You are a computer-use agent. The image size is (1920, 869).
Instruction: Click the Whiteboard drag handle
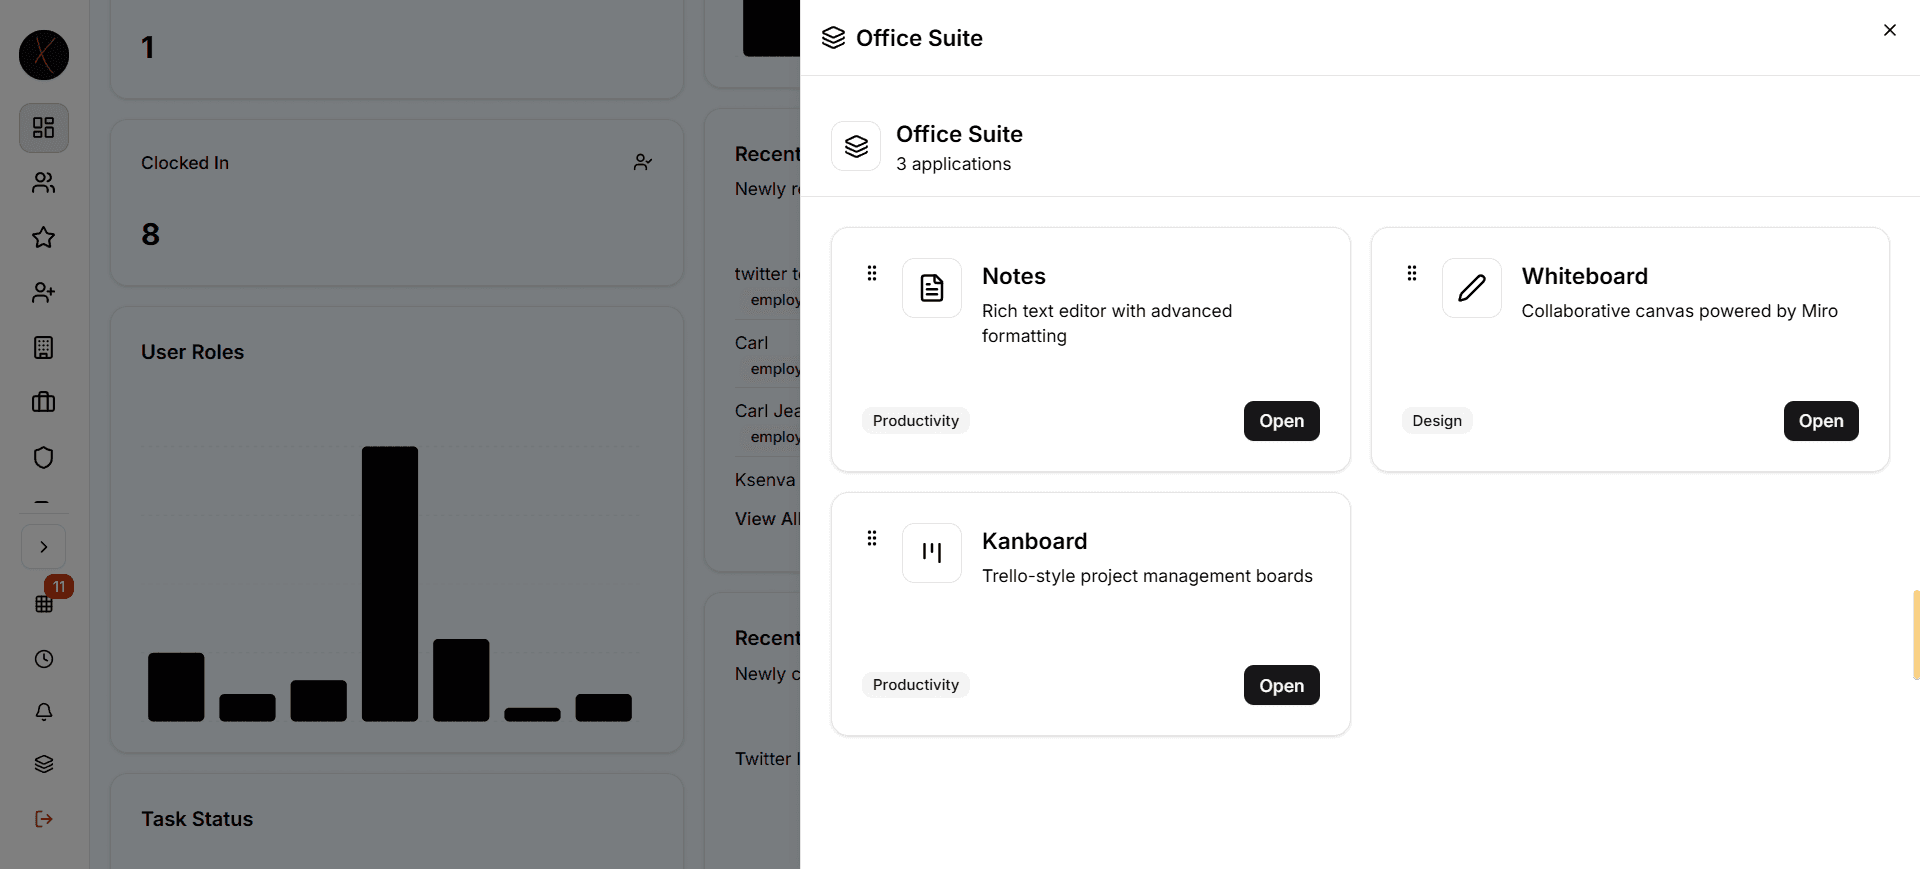pos(1412,273)
